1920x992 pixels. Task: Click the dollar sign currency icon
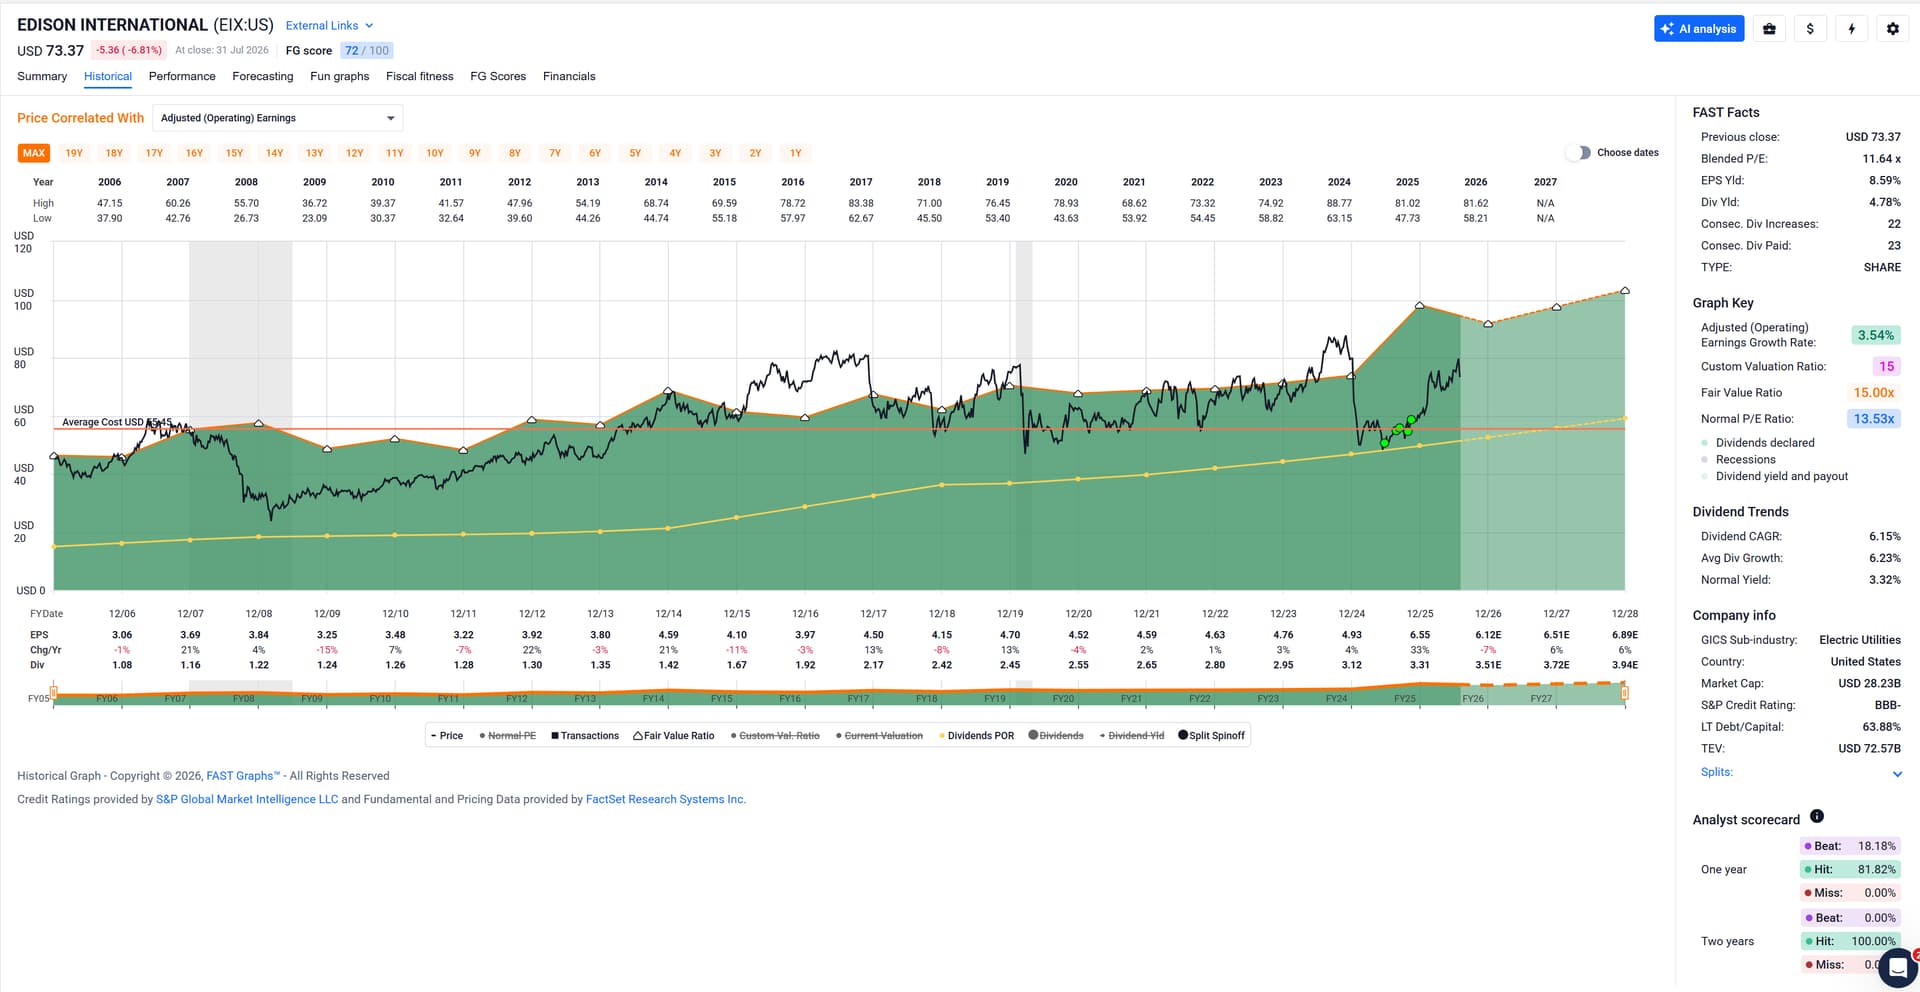1810,29
